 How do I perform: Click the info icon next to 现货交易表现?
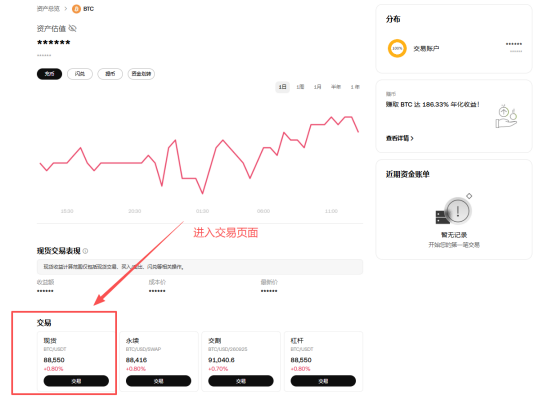click(x=85, y=251)
